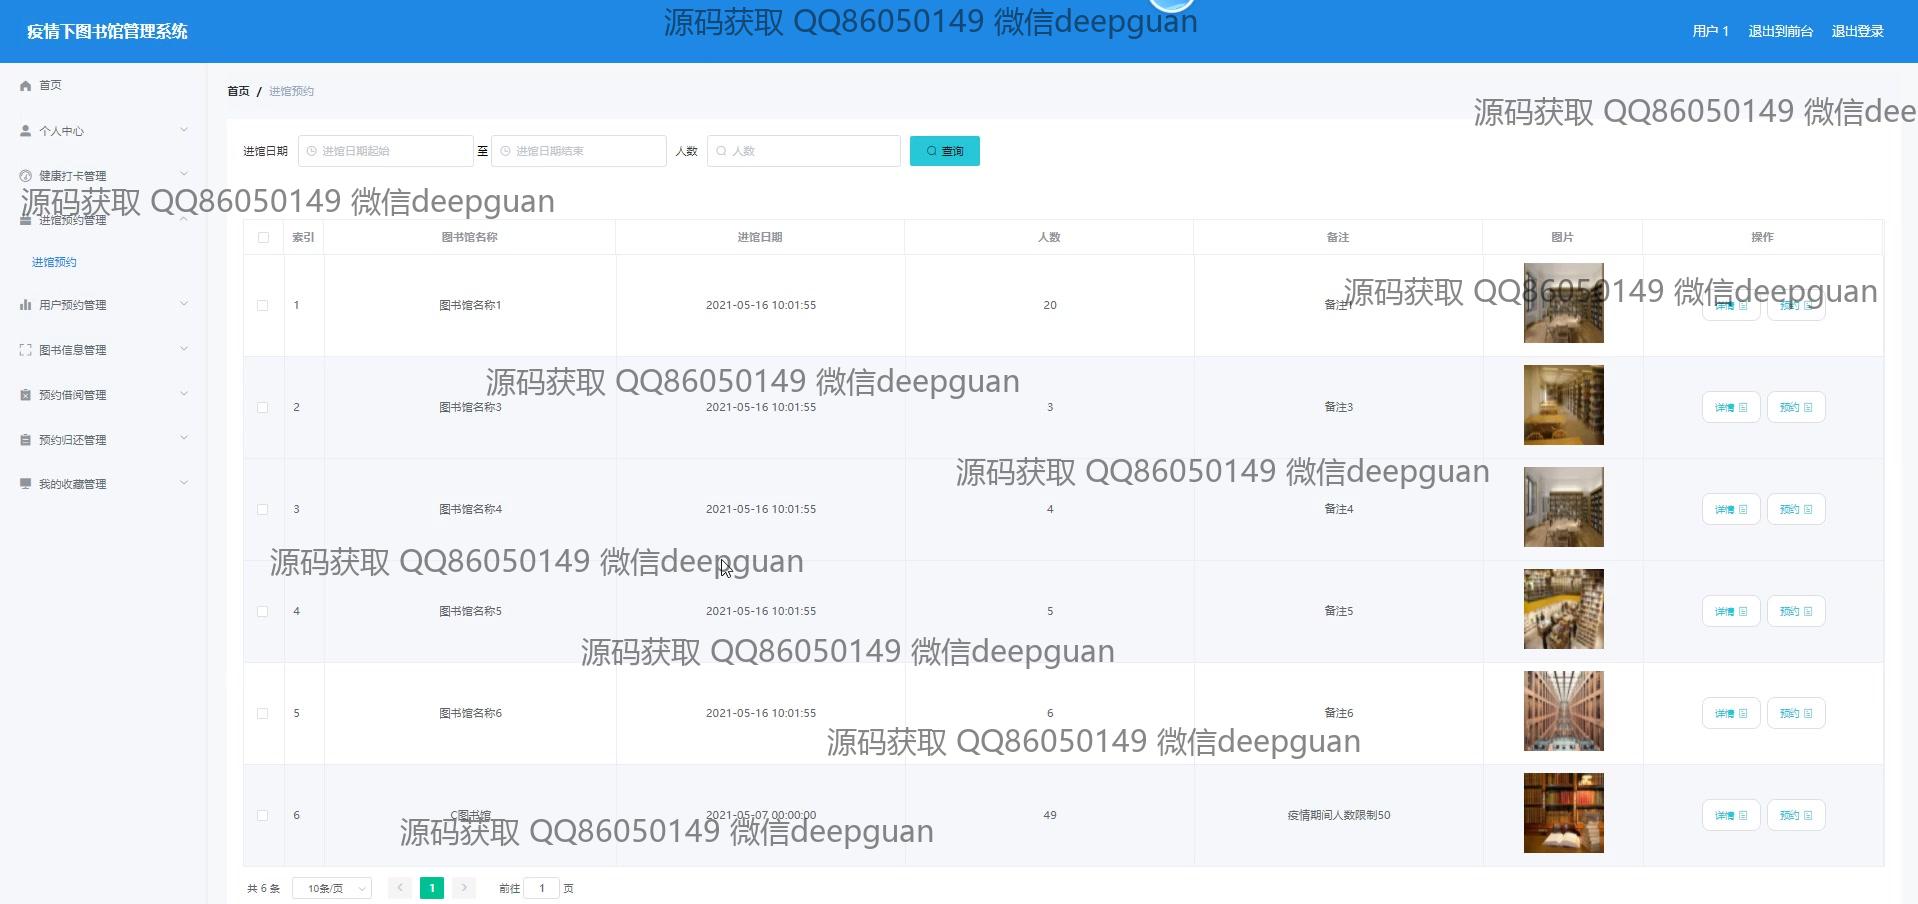
Task: Open the thumbnail image of 图书馆名称1
Action: point(1563,303)
